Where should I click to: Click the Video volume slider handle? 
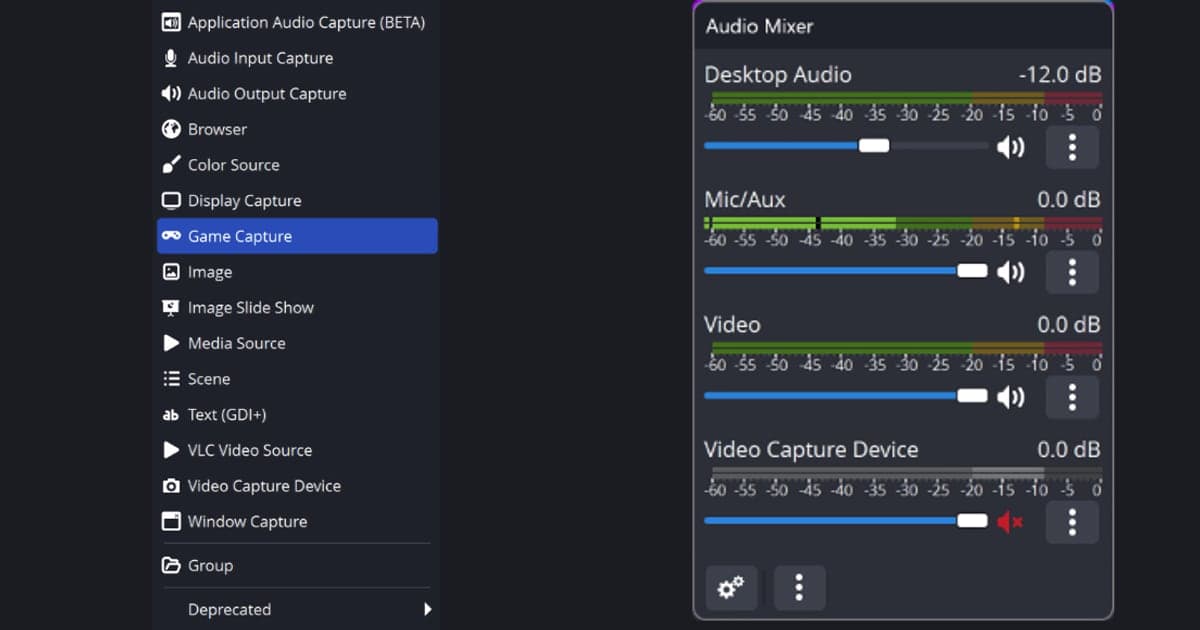click(972, 396)
